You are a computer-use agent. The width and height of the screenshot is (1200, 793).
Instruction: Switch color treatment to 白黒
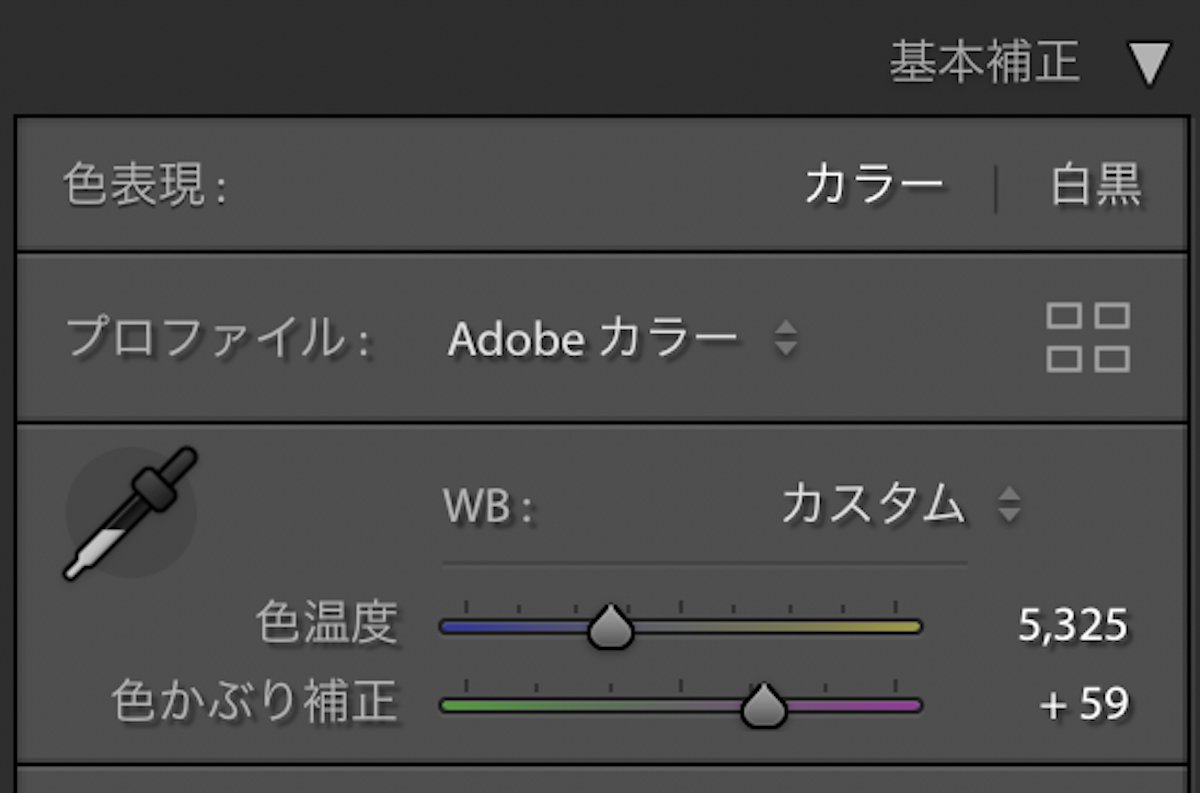1096,186
